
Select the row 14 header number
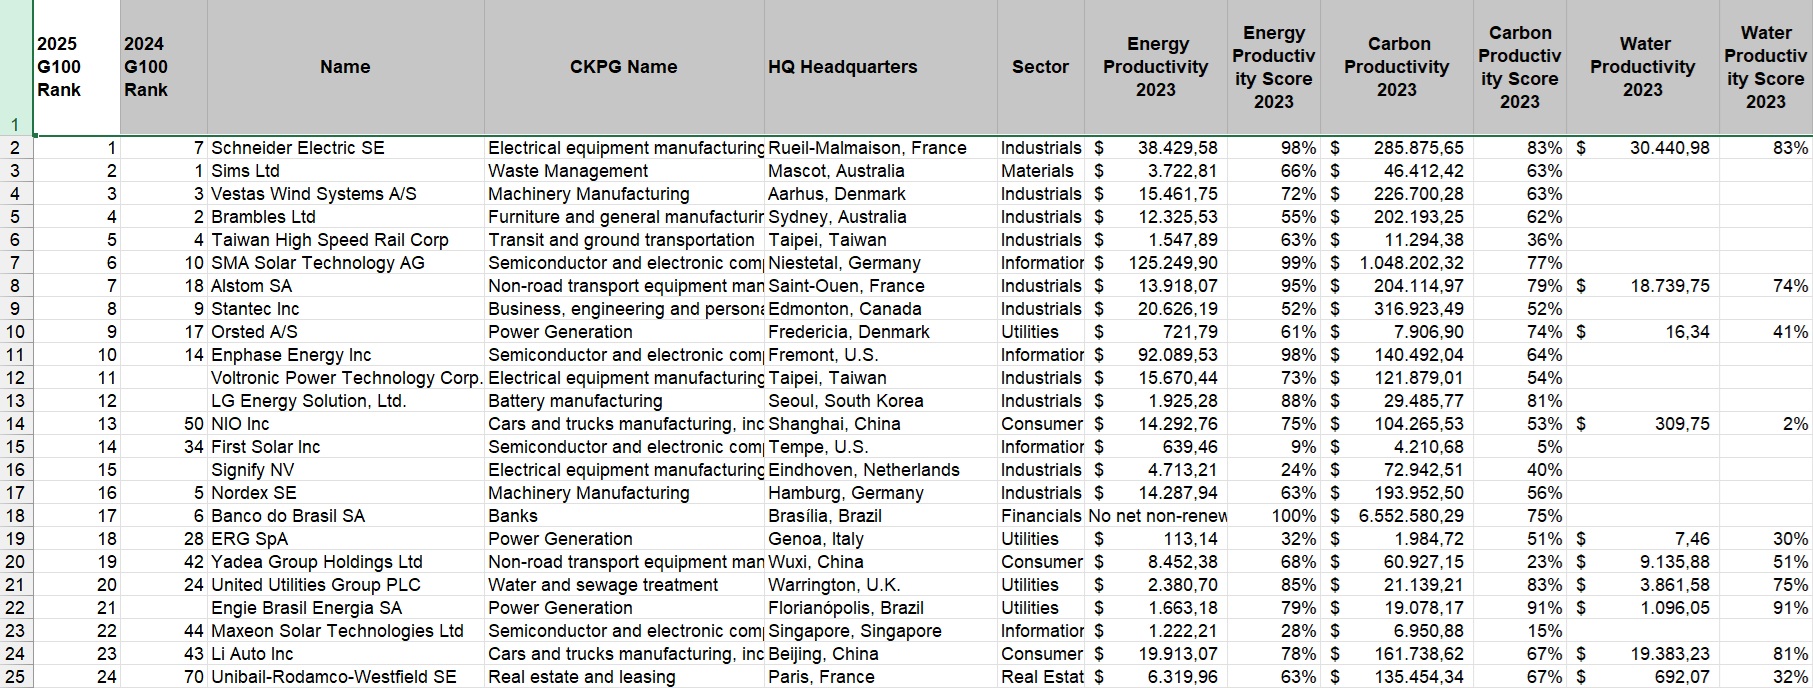click(16, 424)
